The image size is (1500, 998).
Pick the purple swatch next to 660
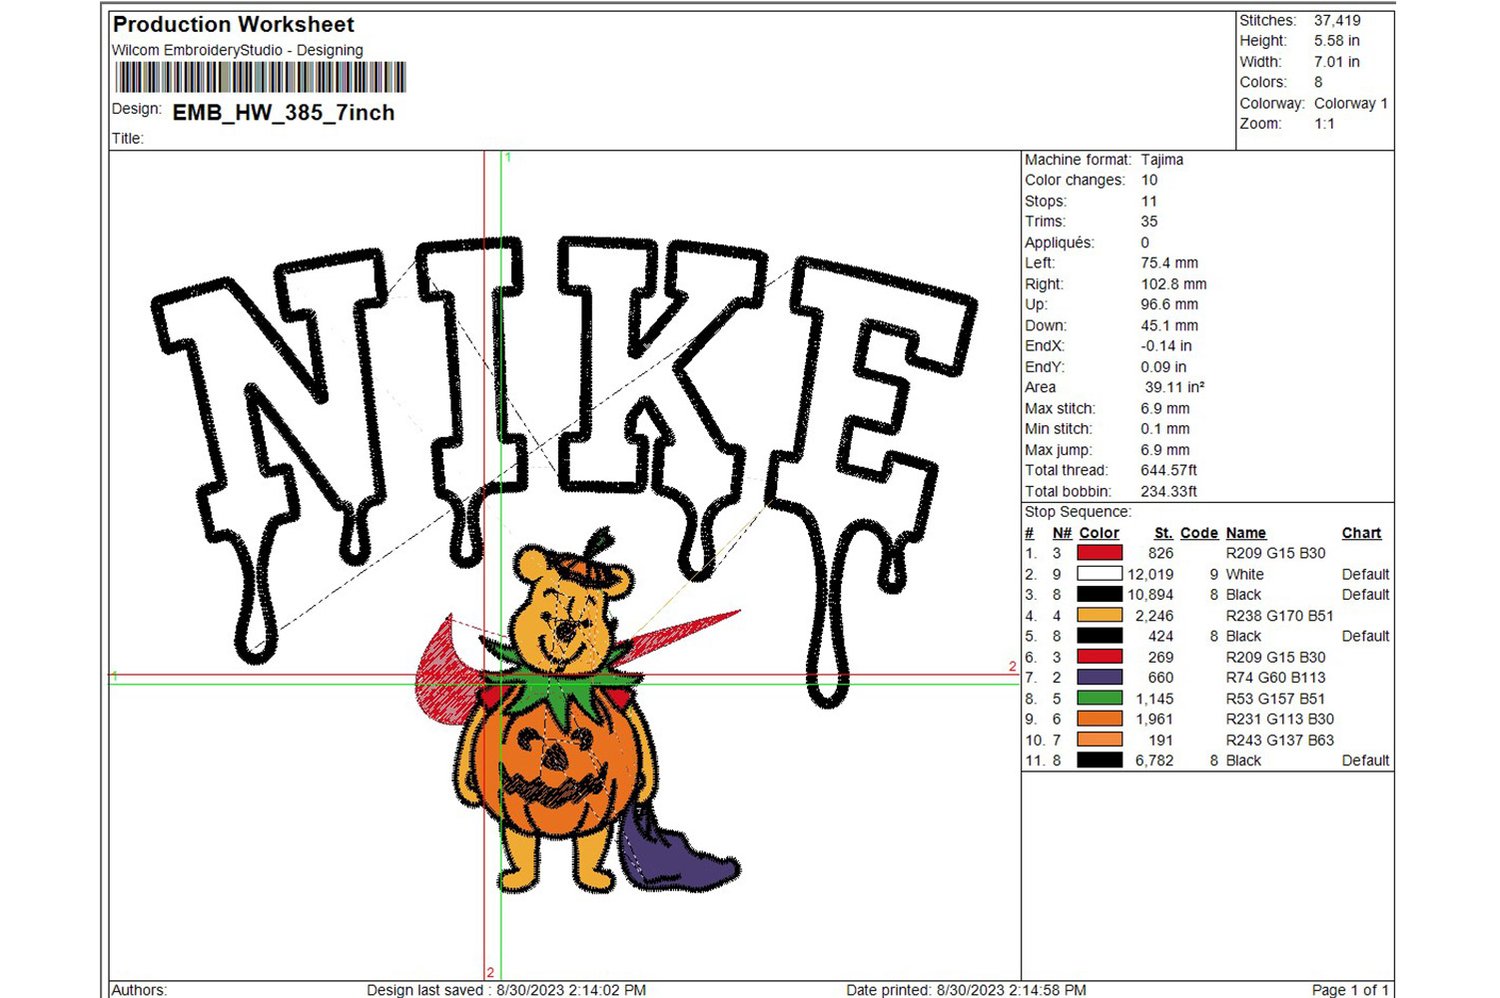pyautogui.click(x=1099, y=677)
